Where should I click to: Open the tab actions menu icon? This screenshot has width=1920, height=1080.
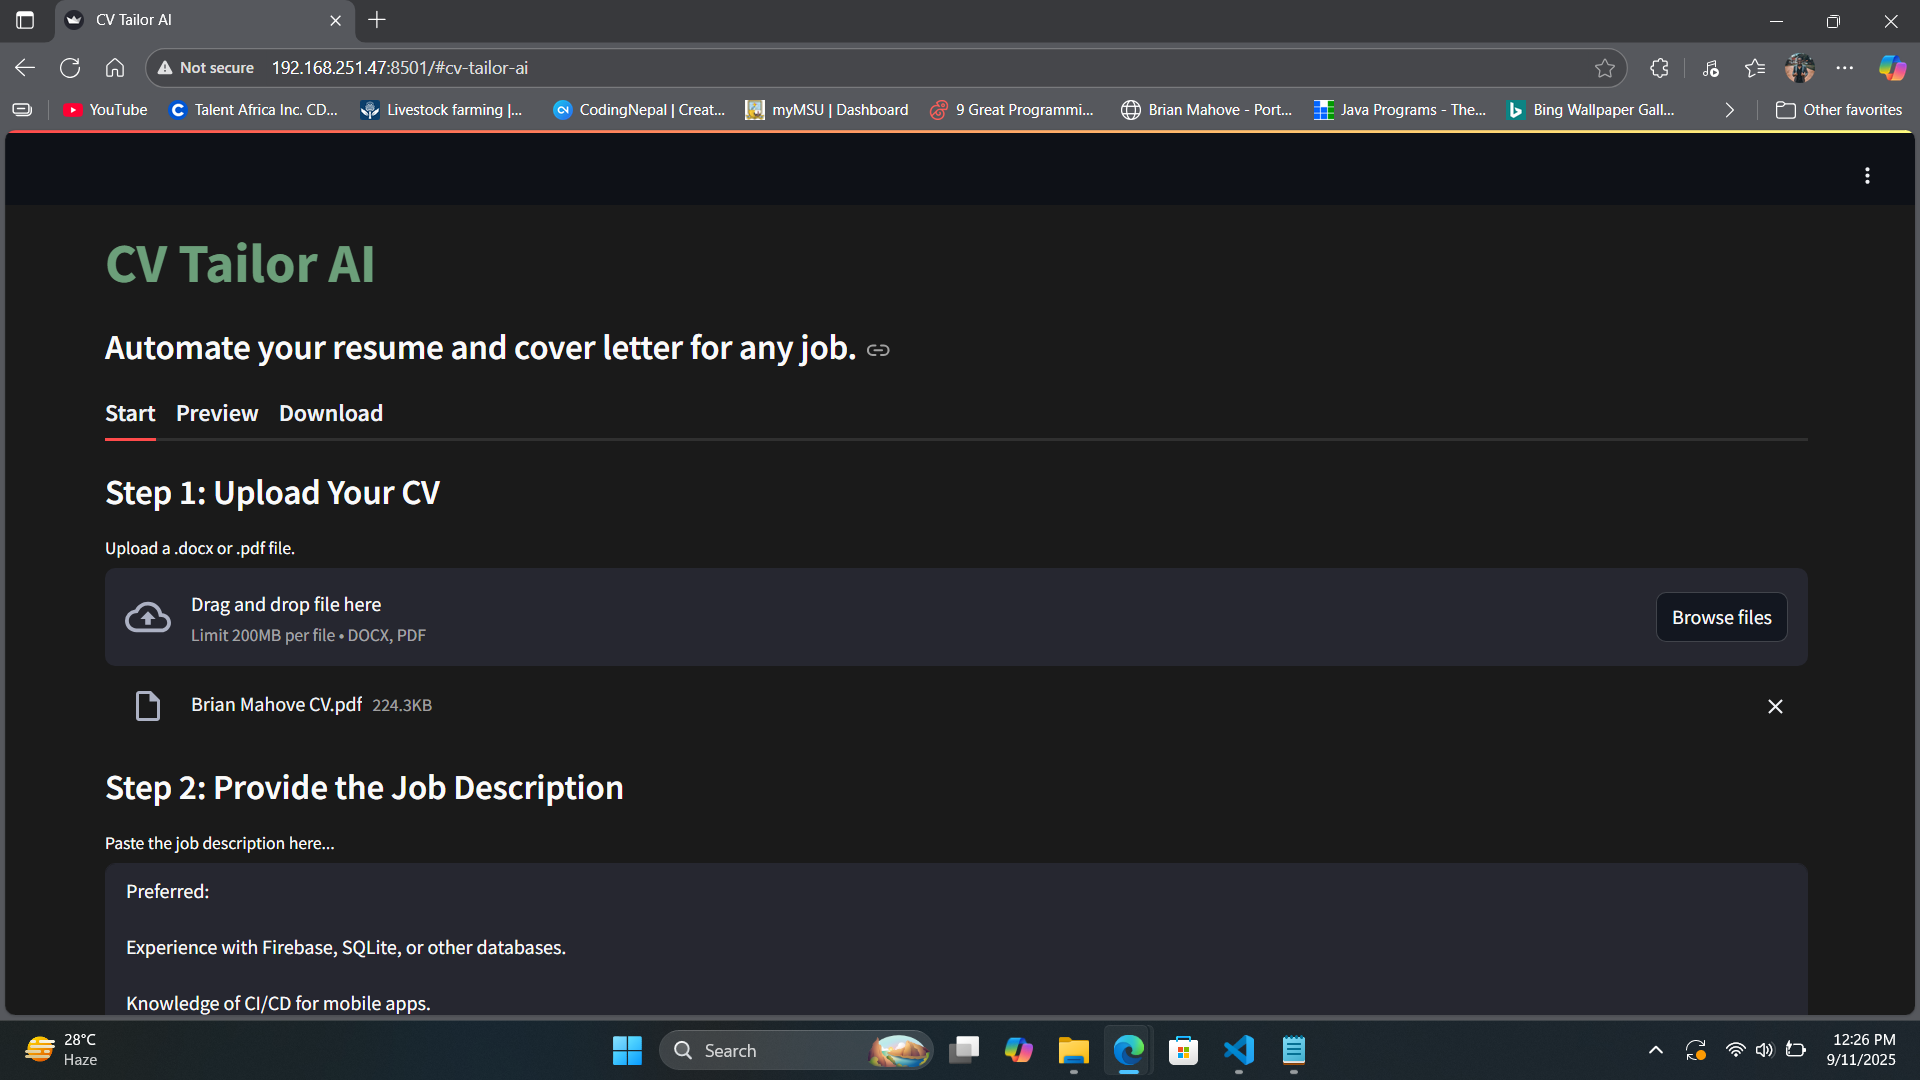click(x=25, y=20)
